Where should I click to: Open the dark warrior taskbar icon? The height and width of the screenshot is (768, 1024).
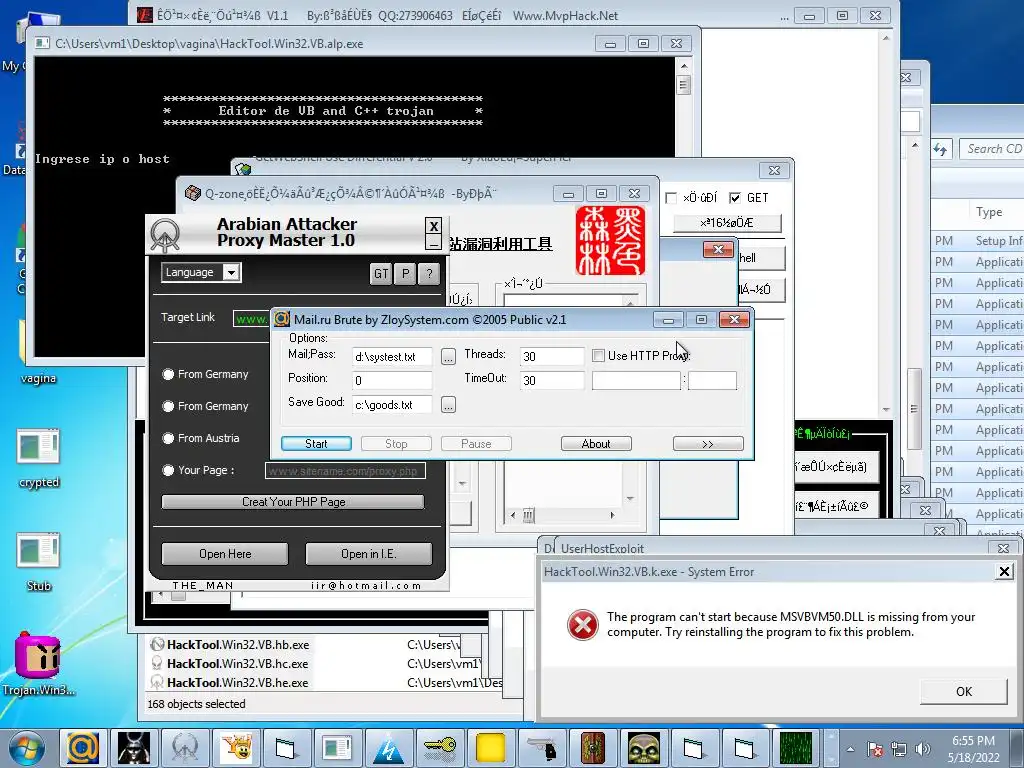pos(133,748)
